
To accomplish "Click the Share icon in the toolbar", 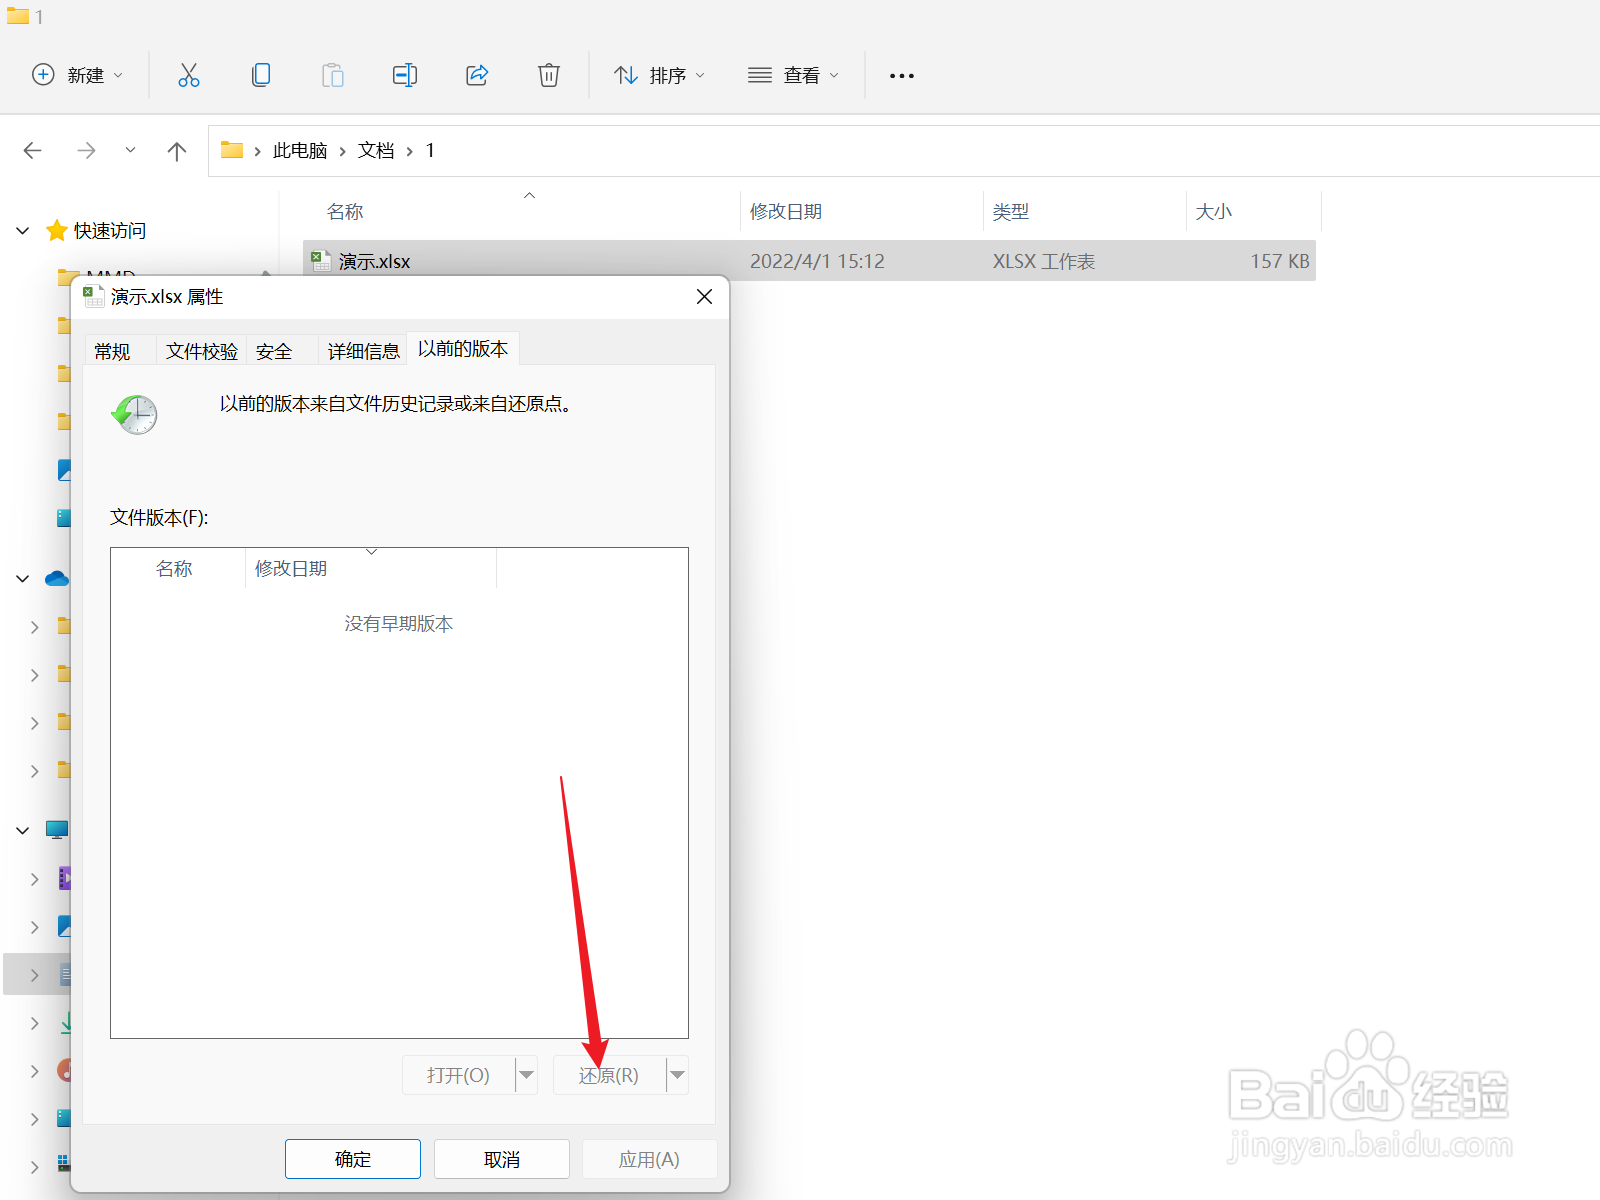I will [477, 75].
